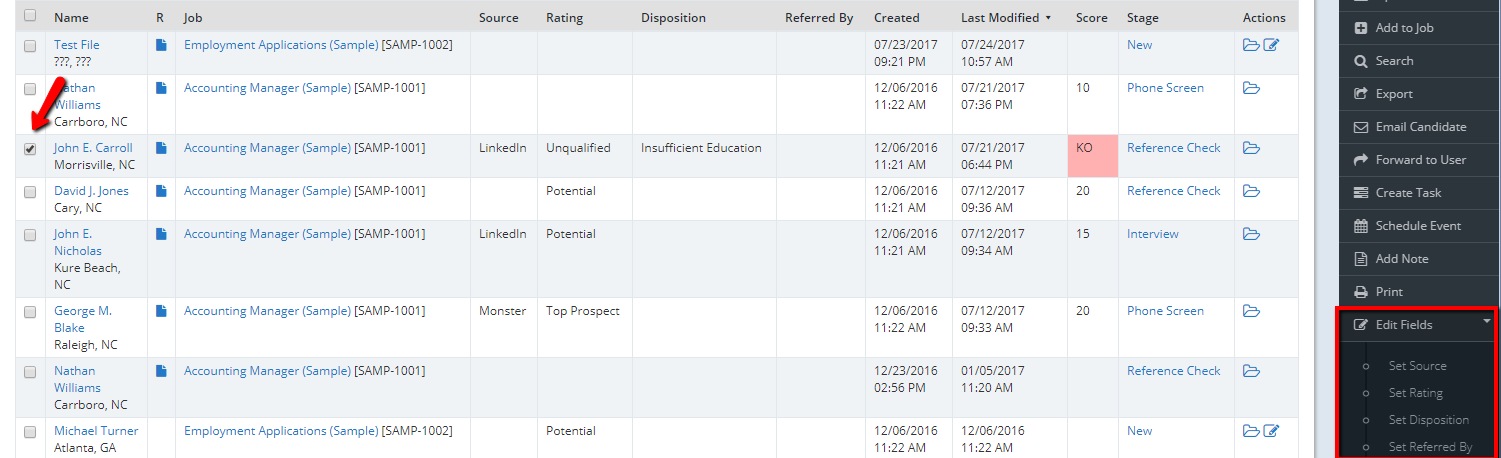Screen dimensions: 1501x458
Task: Click folder icon in George M. Blake row
Action: tap(1250, 311)
